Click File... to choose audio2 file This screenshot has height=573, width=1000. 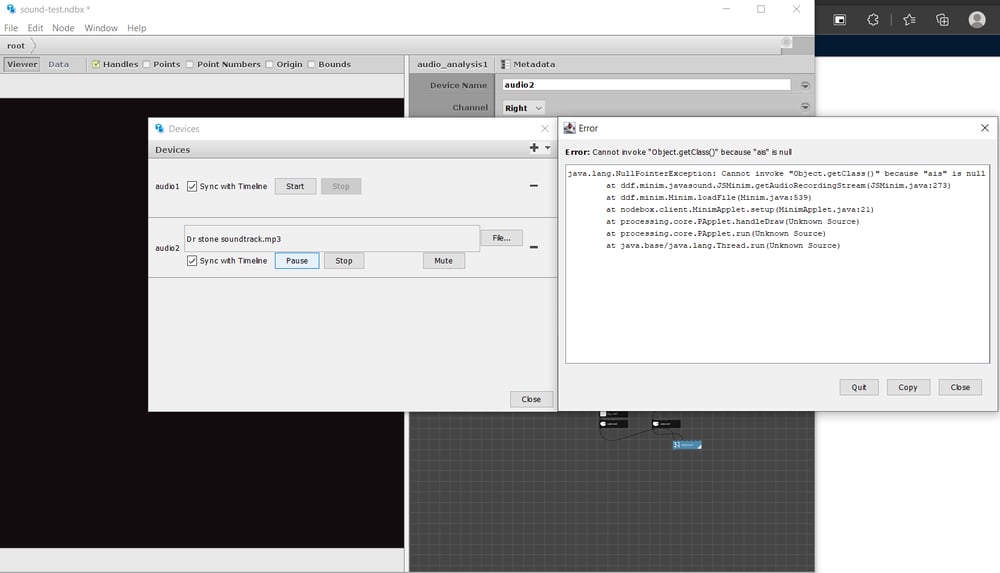pyautogui.click(x=501, y=238)
